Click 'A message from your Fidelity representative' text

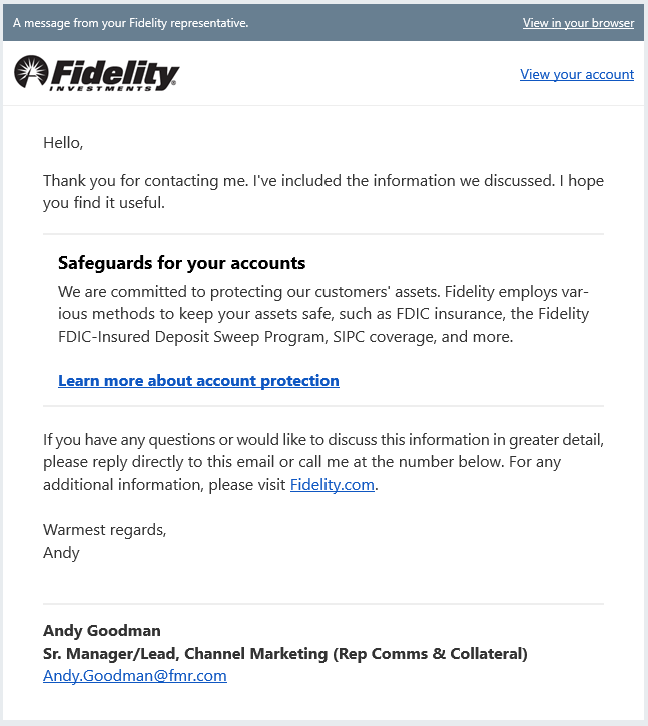point(130,22)
